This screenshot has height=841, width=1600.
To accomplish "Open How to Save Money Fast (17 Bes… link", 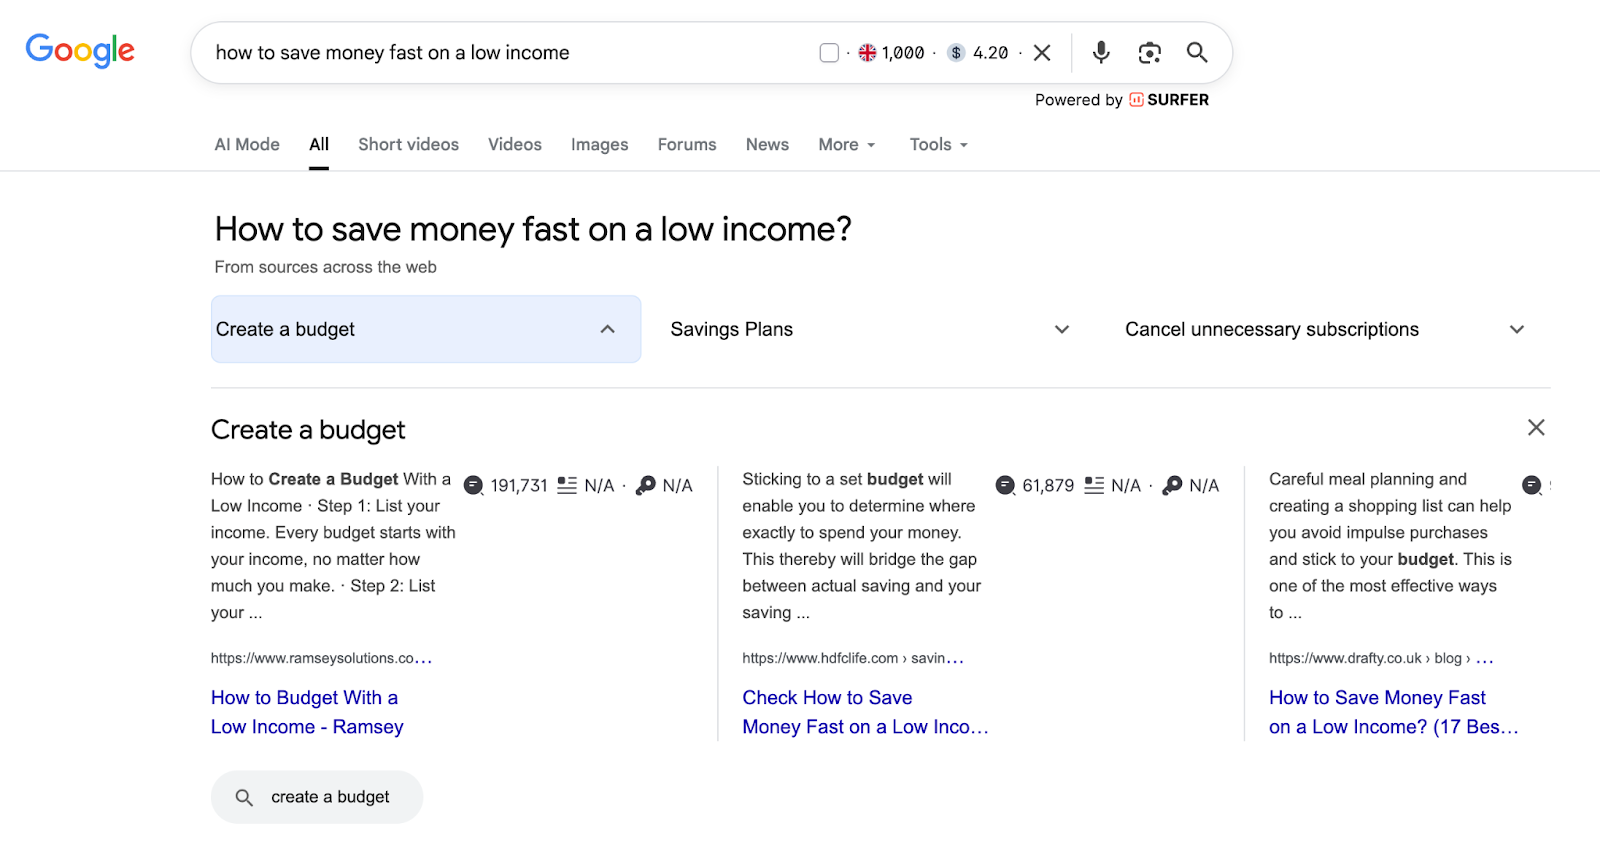I will (1393, 712).
